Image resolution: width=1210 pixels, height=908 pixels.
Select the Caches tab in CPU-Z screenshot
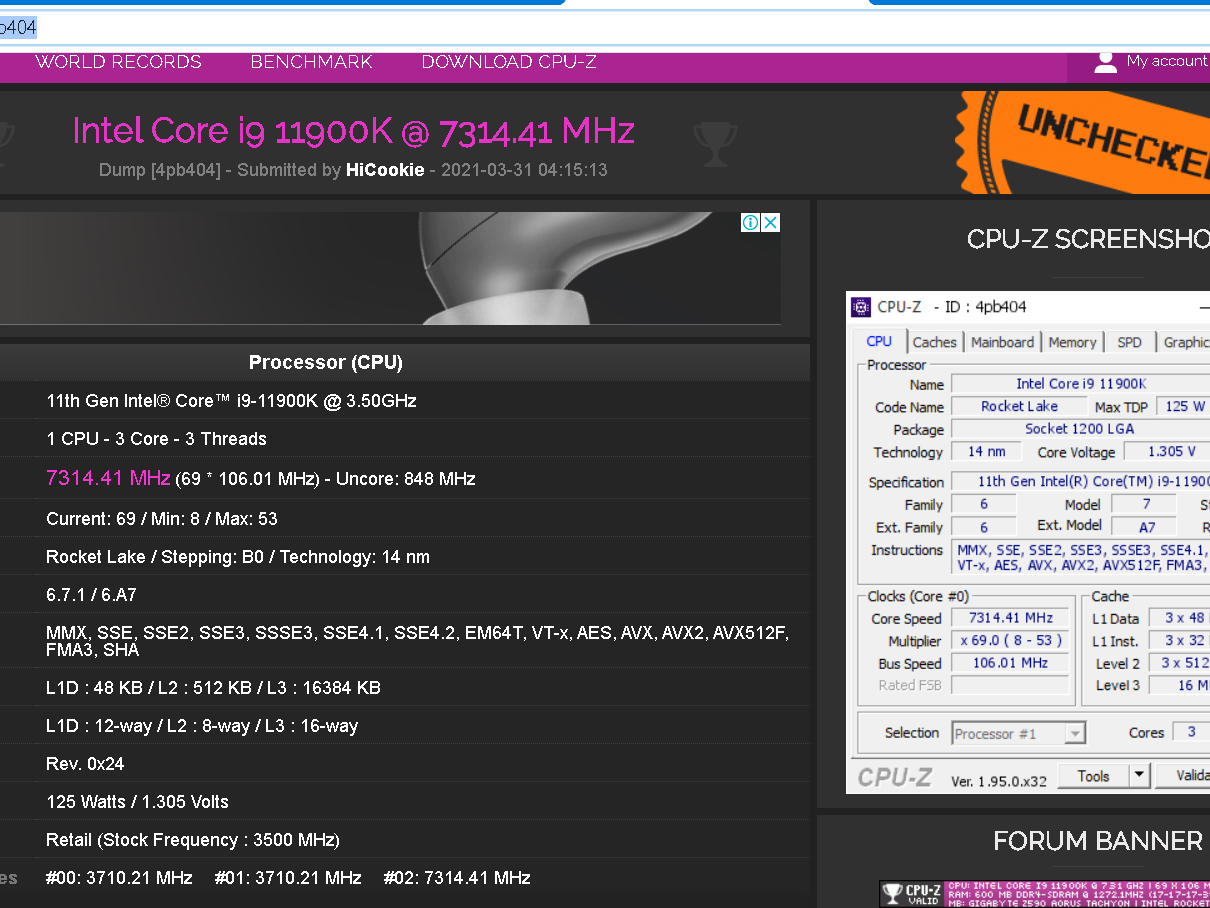(935, 342)
